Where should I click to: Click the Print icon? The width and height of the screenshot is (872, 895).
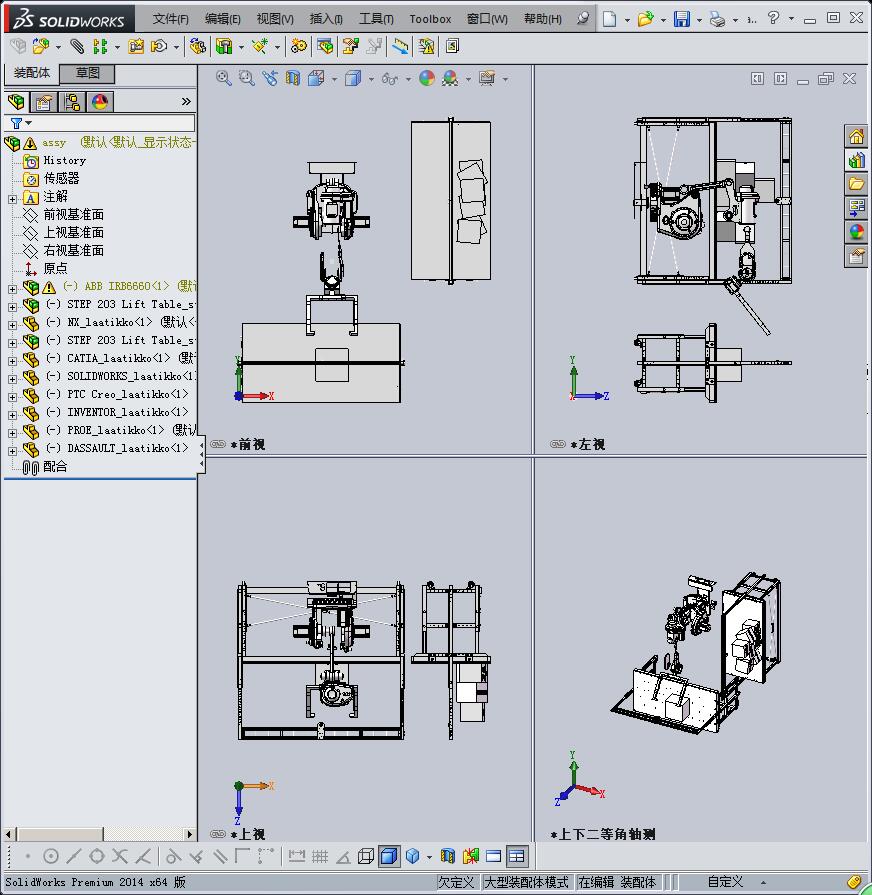point(717,19)
